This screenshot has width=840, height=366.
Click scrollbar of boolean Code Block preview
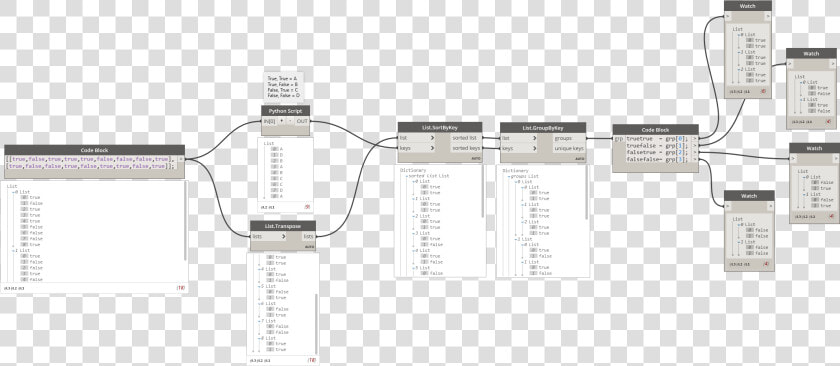coord(186,221)
